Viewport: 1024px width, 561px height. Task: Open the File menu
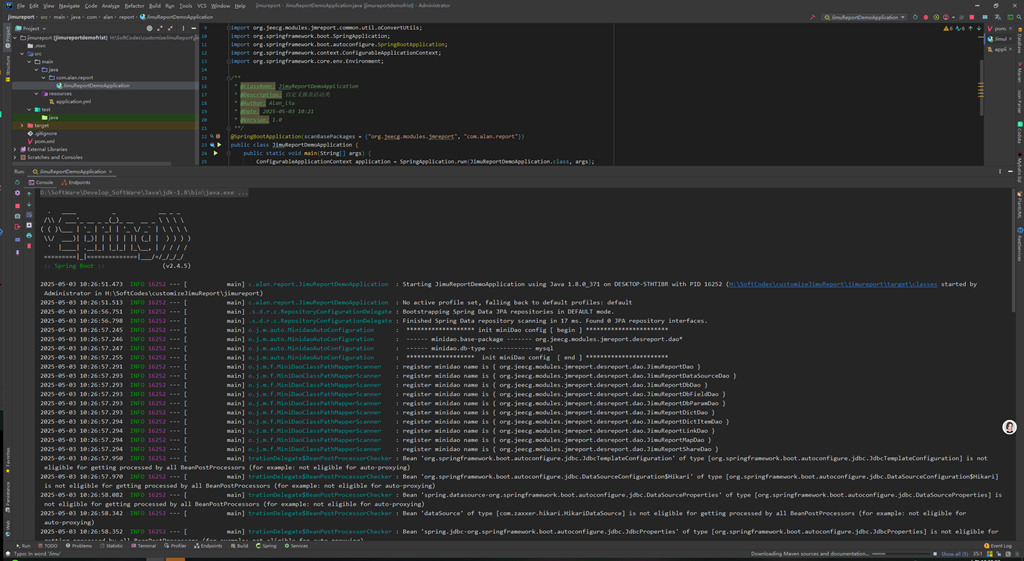pos(20,6)
